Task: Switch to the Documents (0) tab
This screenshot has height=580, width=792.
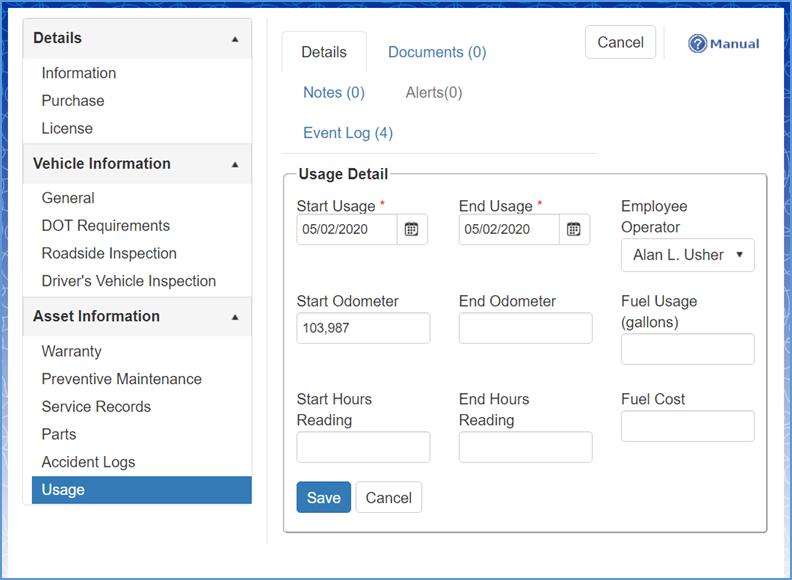Action: tap(437, 52)
